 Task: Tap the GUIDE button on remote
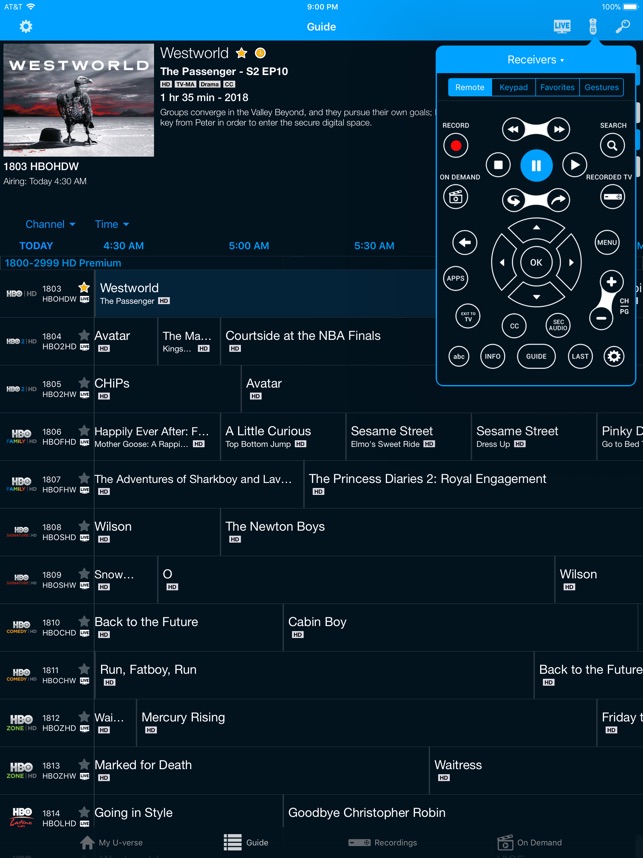click(x=536, y=356)
